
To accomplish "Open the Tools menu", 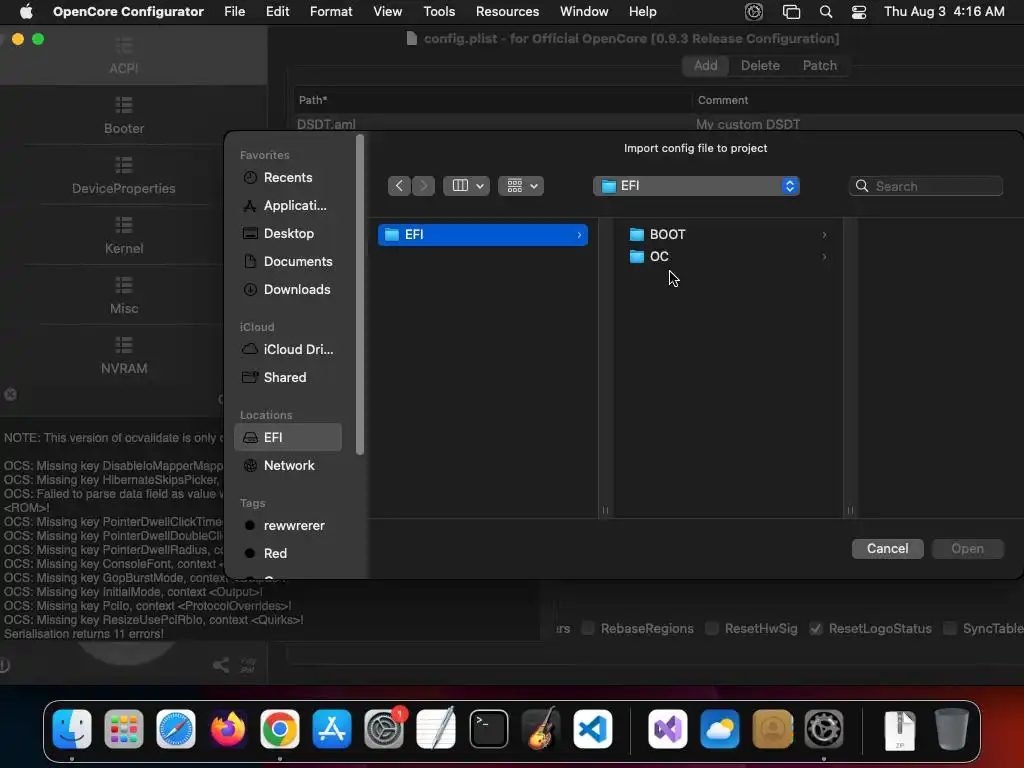I will point(439,12).
